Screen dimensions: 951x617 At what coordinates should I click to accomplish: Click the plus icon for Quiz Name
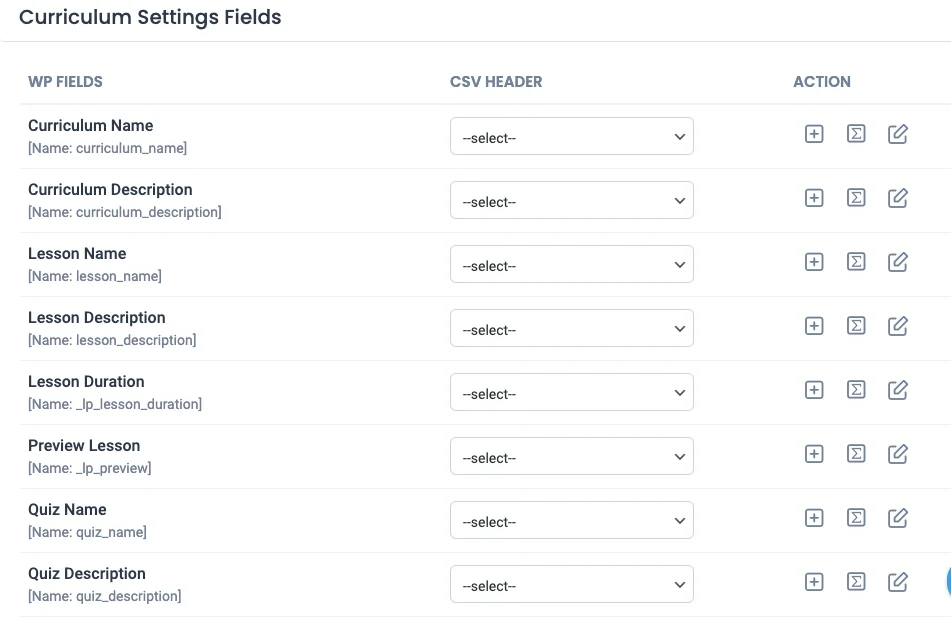814,518
